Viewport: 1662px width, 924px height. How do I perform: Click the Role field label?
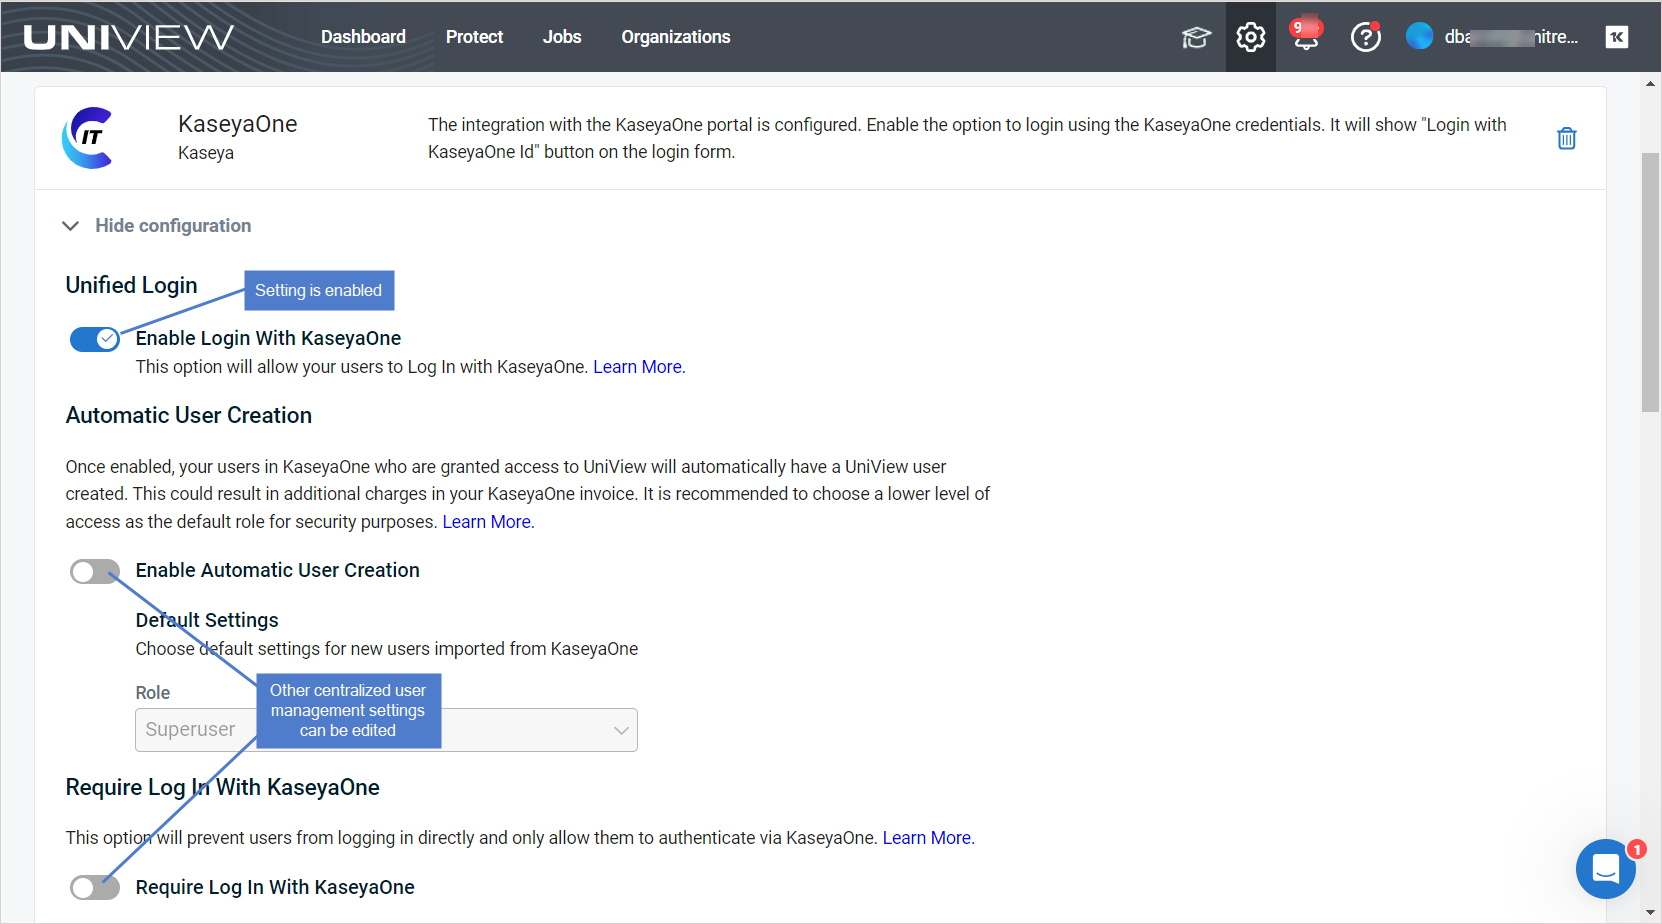(153, 693)
